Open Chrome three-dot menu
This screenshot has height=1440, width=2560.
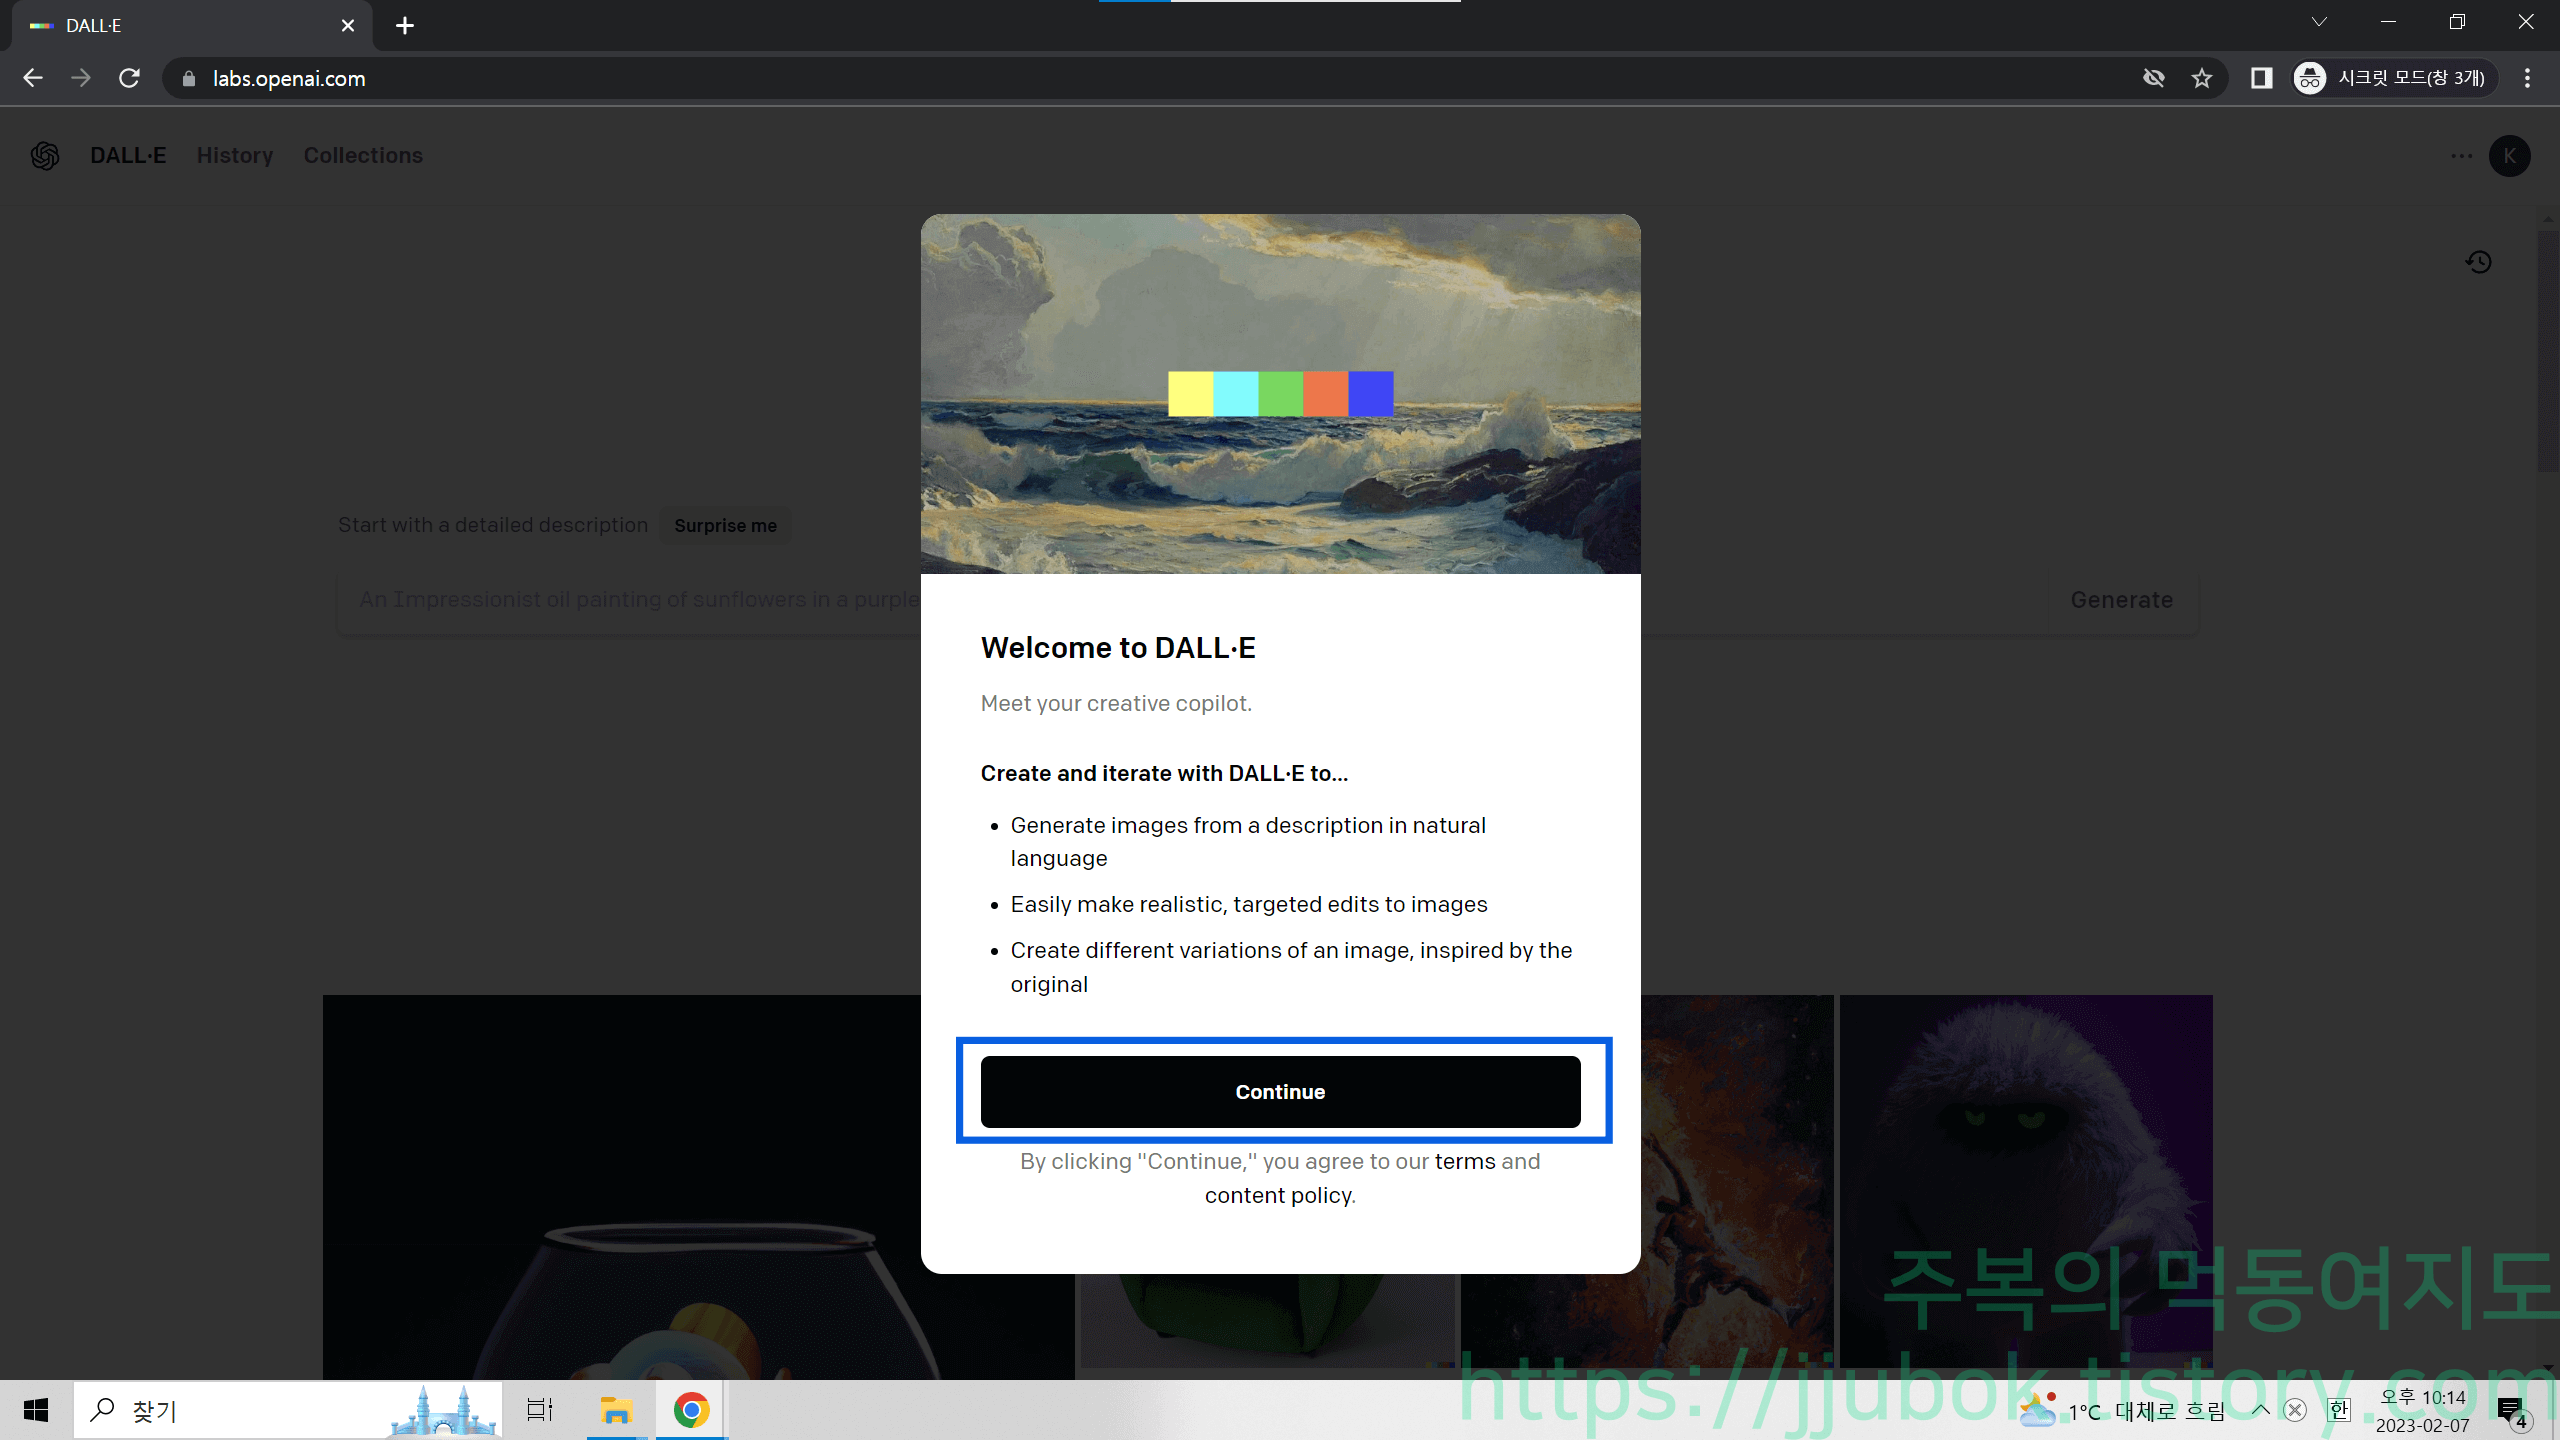click(2527, 78)
